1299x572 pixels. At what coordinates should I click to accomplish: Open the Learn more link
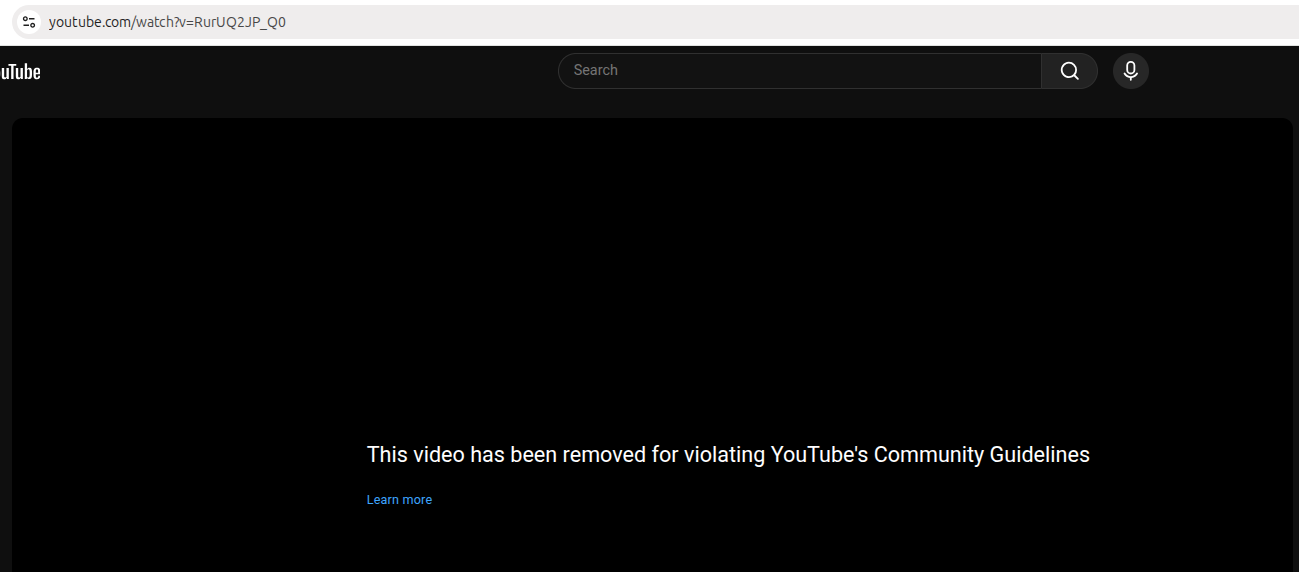(399, 500)
